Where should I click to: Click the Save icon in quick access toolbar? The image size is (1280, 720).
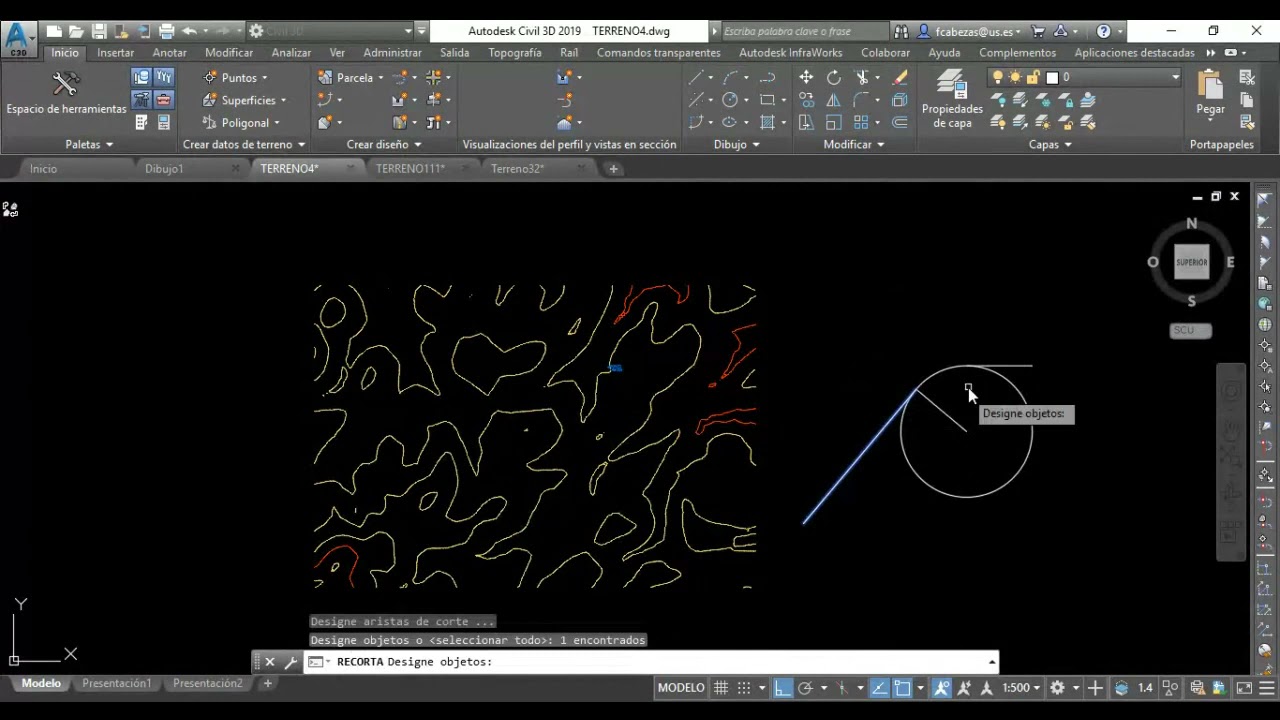coord(99,31)
